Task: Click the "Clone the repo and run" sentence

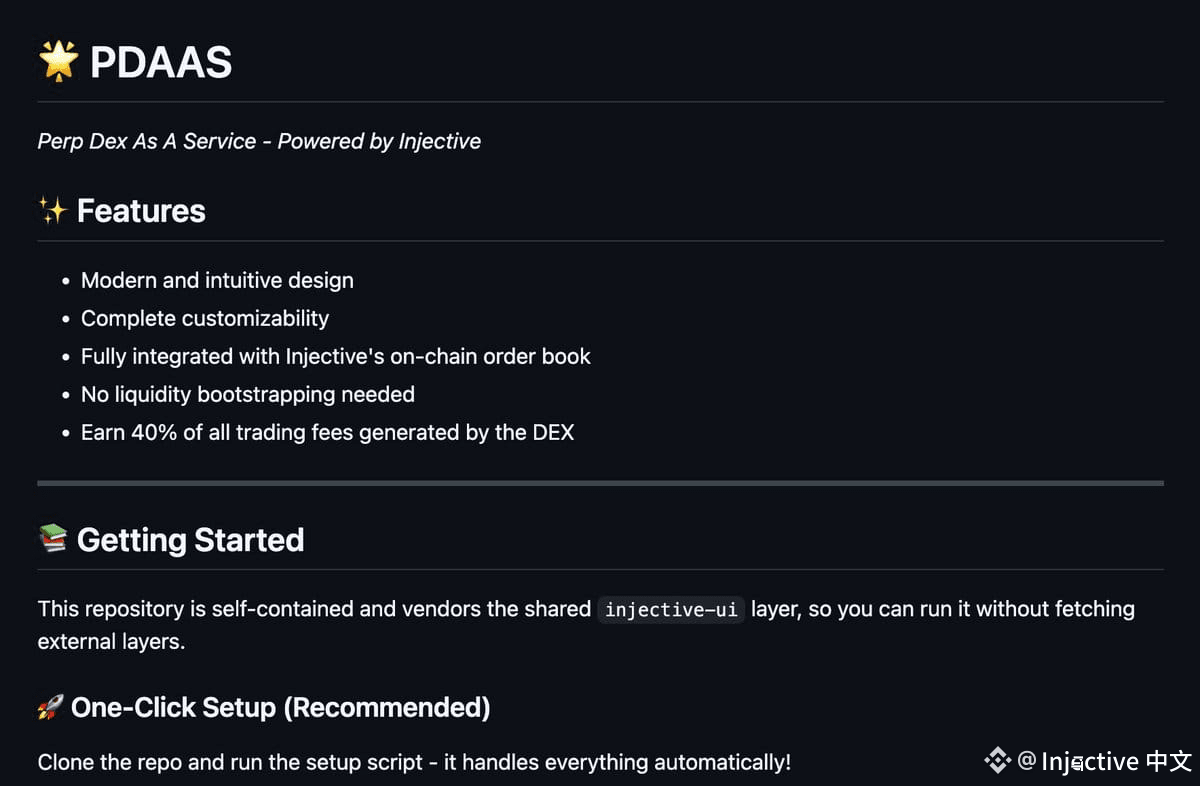Action: coord(414,762)
